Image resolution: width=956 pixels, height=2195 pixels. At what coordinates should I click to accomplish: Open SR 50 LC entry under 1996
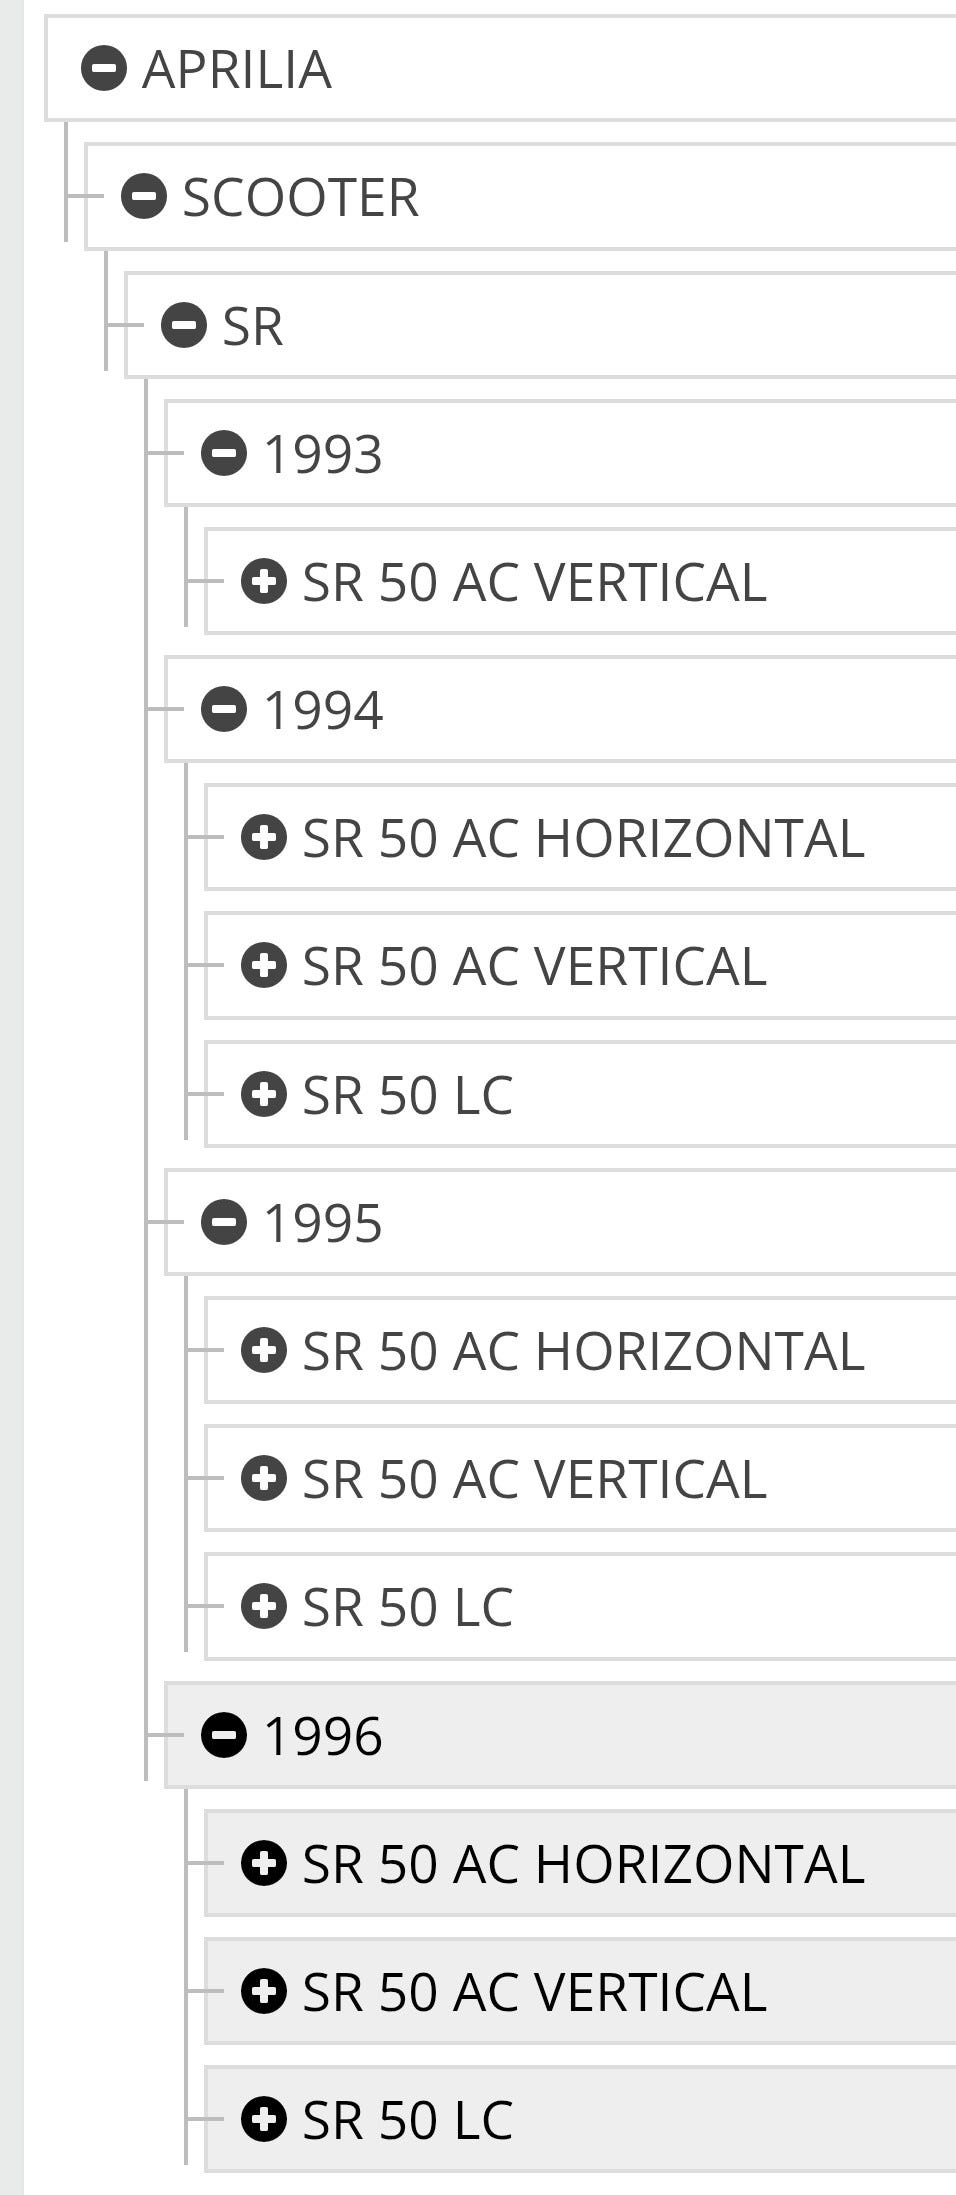pyautogui.click(x=407, y=2119)
